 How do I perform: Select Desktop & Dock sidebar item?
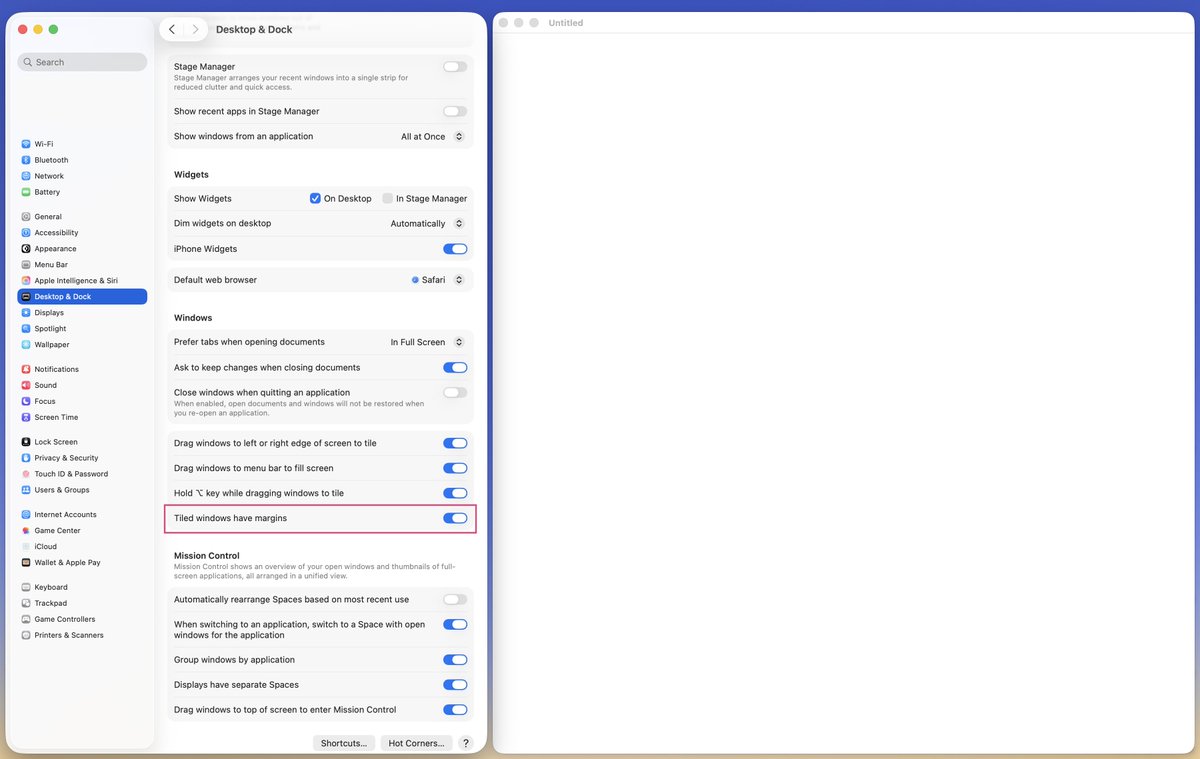click(82, 297)
